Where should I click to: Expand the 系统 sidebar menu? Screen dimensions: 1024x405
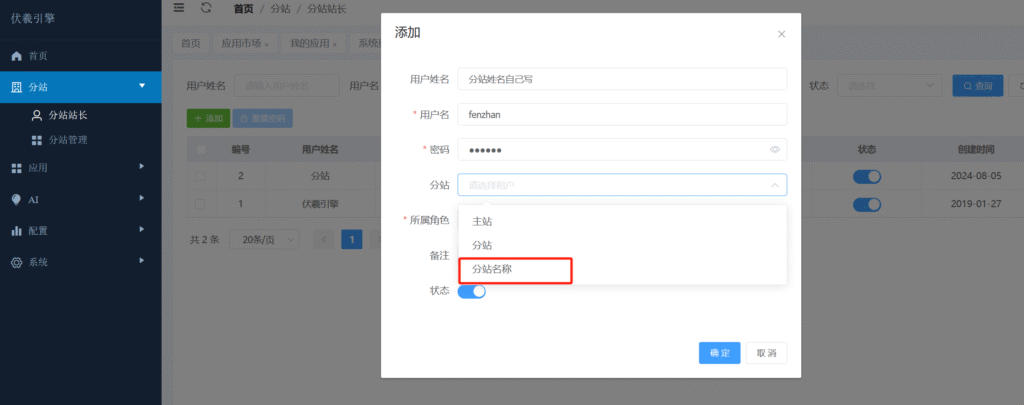(80, 262)
